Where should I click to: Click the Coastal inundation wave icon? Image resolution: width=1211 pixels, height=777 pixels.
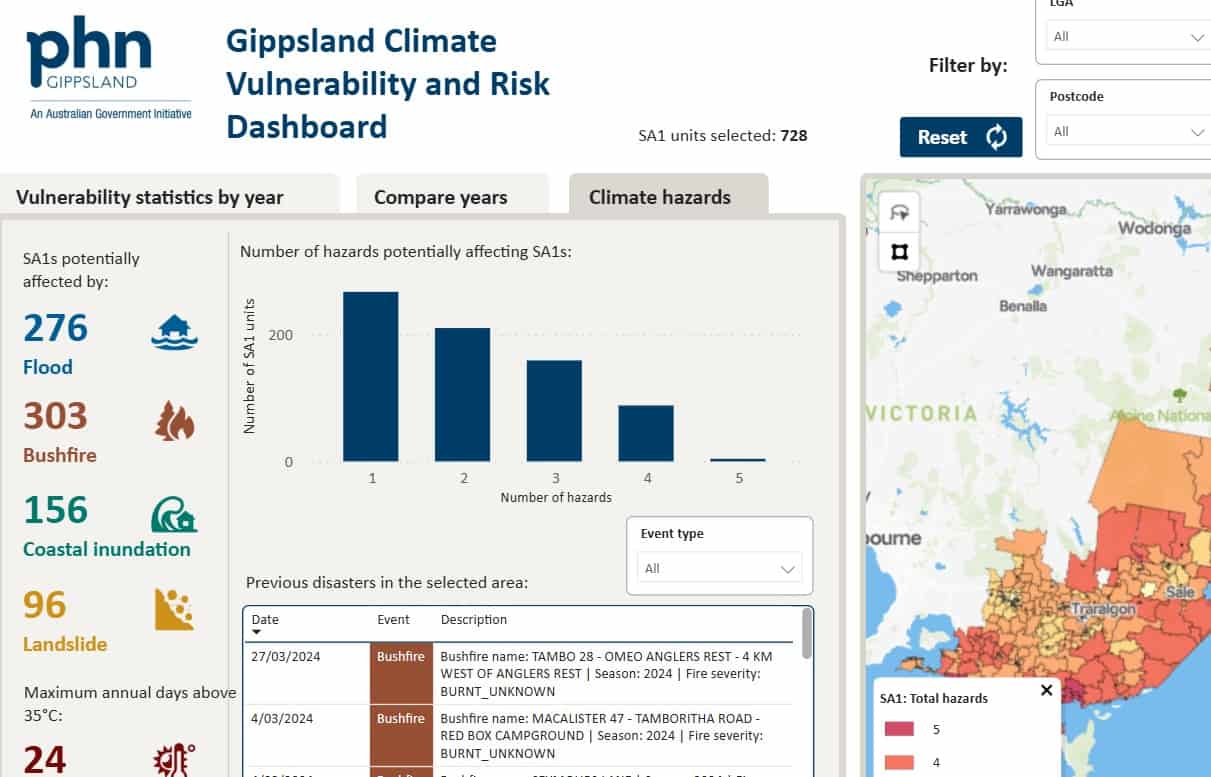[174, 514]
